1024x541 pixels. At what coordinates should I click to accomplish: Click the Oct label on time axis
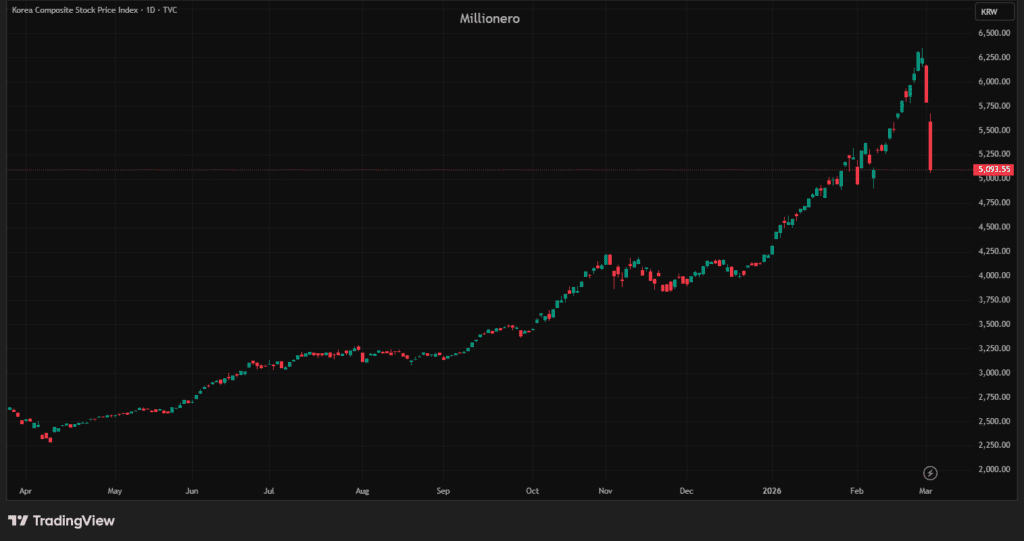click(x=533, y=492)
